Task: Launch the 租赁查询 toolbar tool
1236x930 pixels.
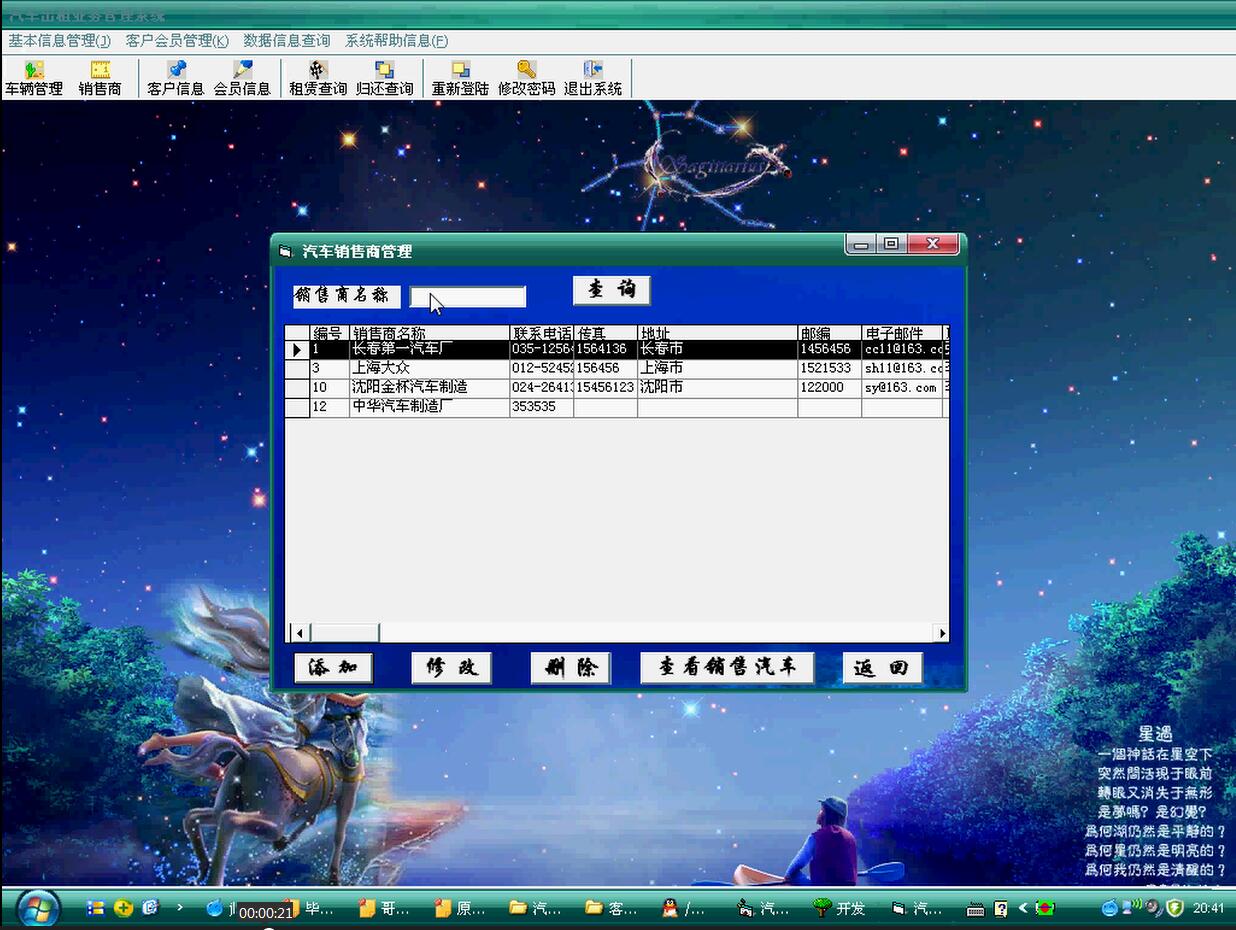Action: [318, 79]
